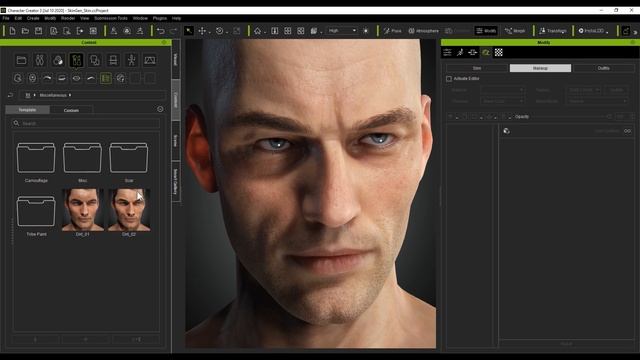This screenshot has width=640, height=360.
Task: Click the Morph toolbar button
Action: click(x=515, y=31)
